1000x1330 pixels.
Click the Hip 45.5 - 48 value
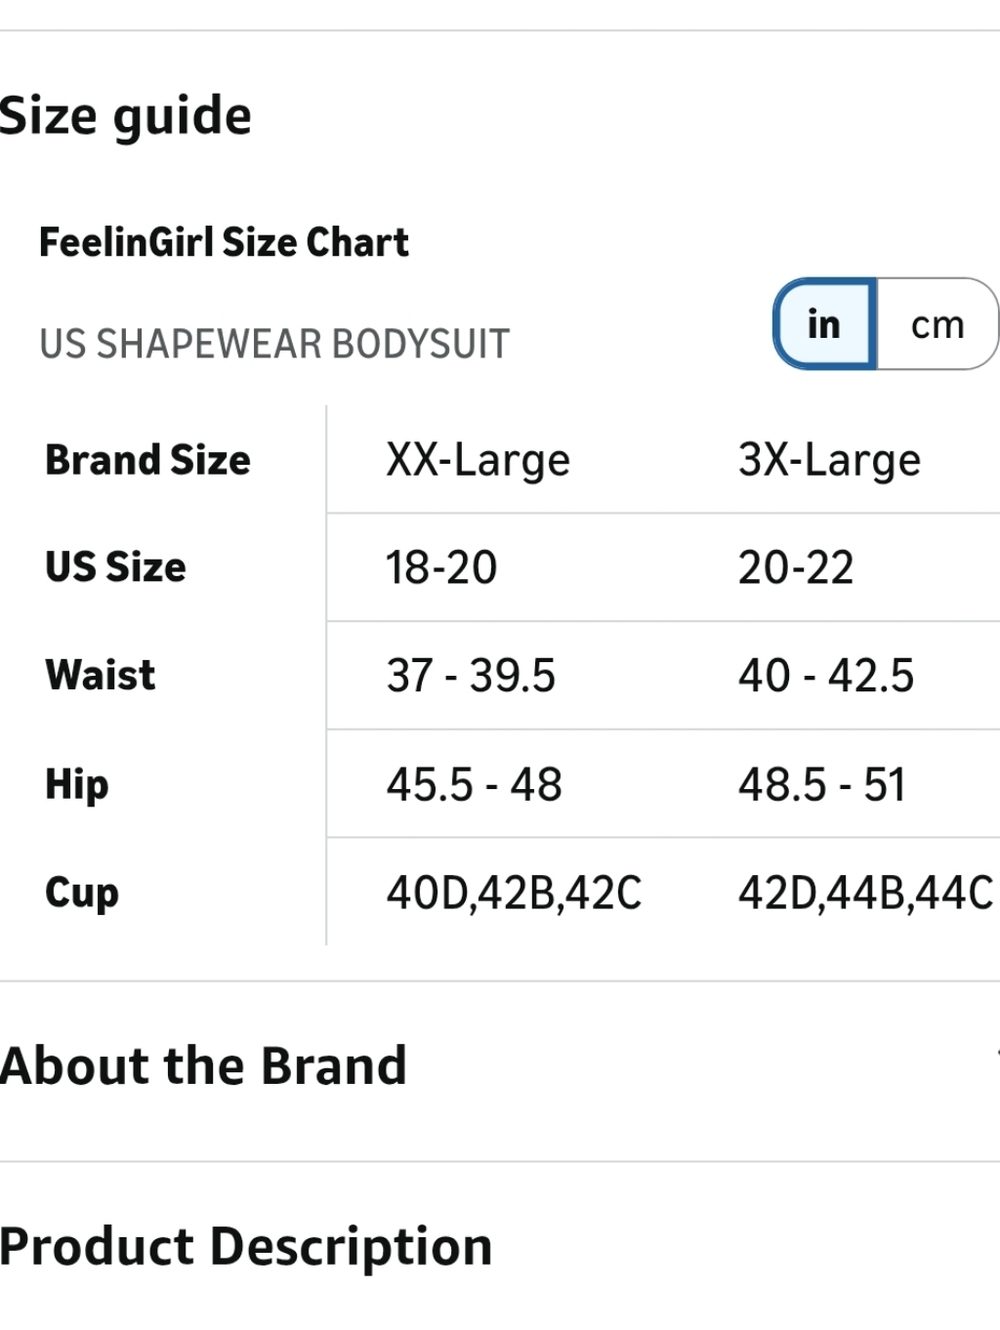pyautogui.click(x=474, y=785)
